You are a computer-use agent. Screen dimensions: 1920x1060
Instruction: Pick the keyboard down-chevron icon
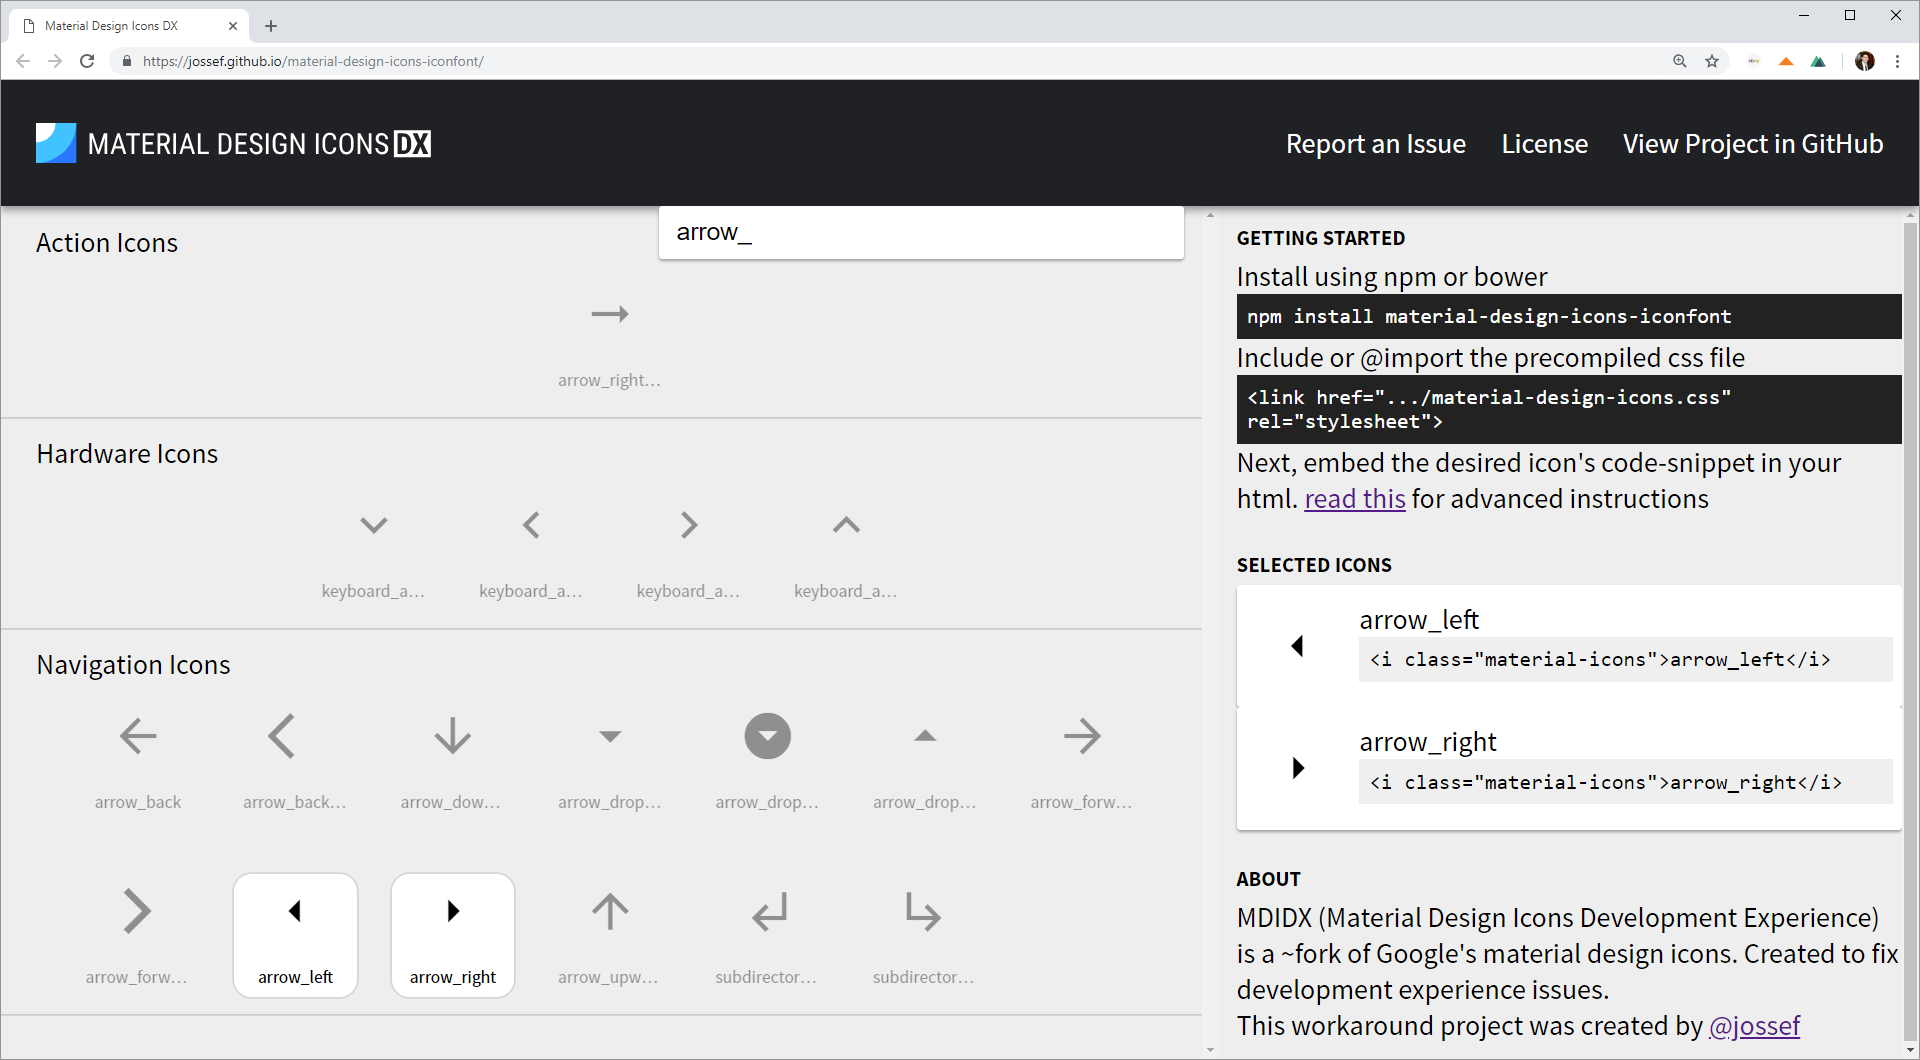click(x=374, y=525)
